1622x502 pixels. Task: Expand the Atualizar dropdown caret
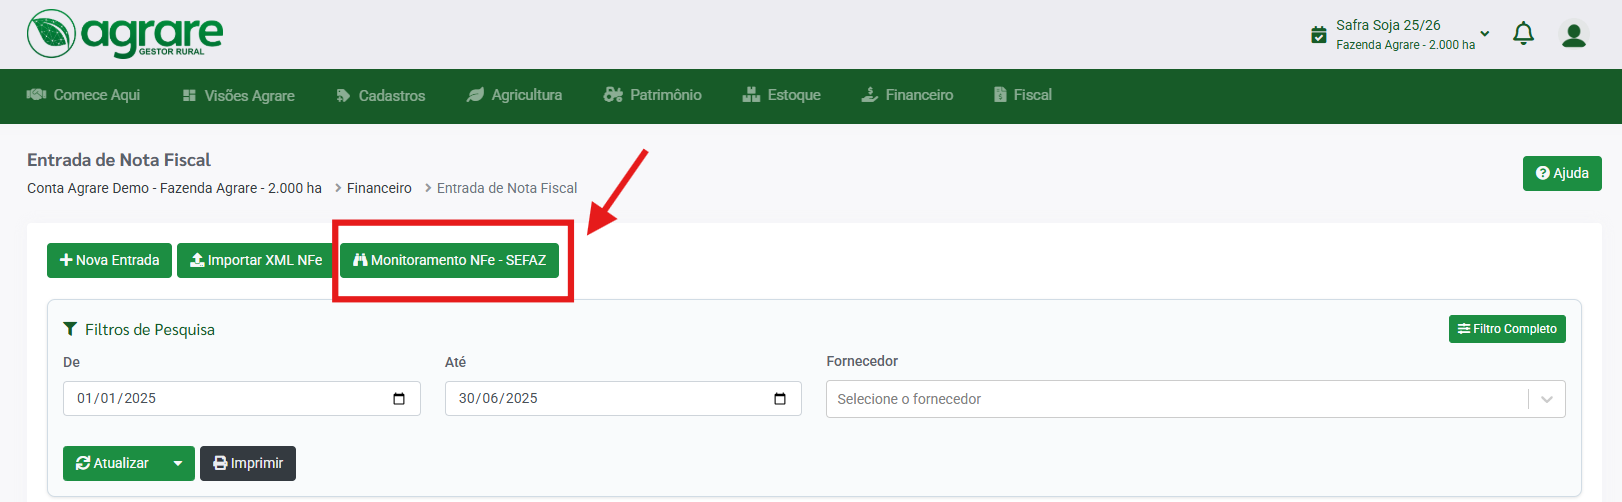[x=178, y=463]
